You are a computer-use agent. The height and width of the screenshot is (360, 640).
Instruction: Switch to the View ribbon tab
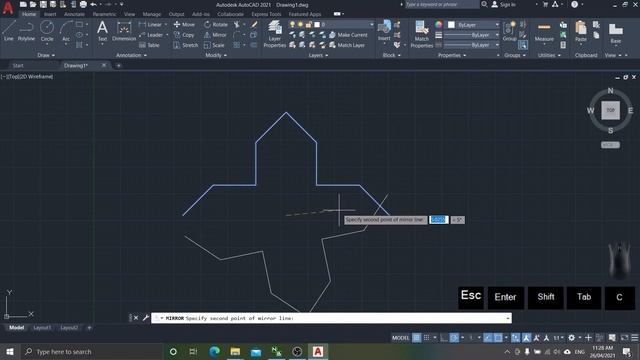[129, 14]
